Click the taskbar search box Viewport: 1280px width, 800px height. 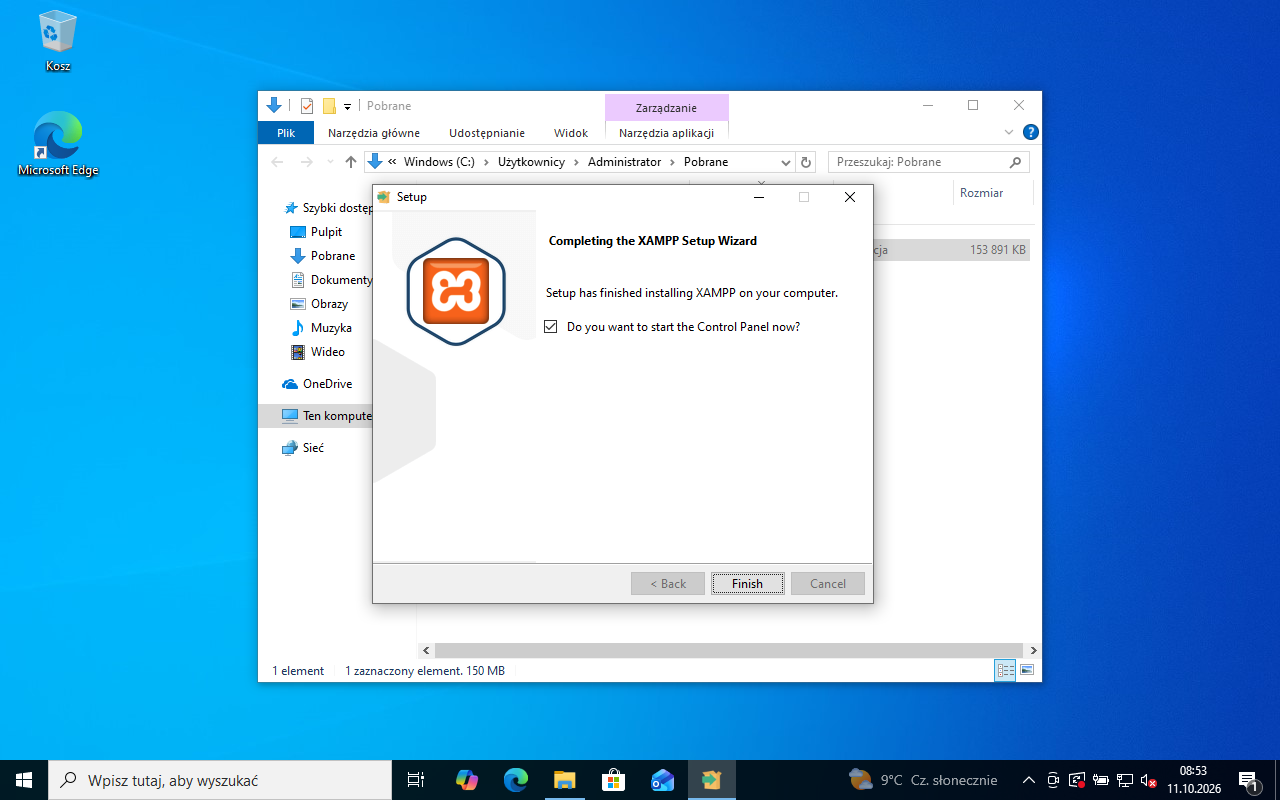(220, 780)
